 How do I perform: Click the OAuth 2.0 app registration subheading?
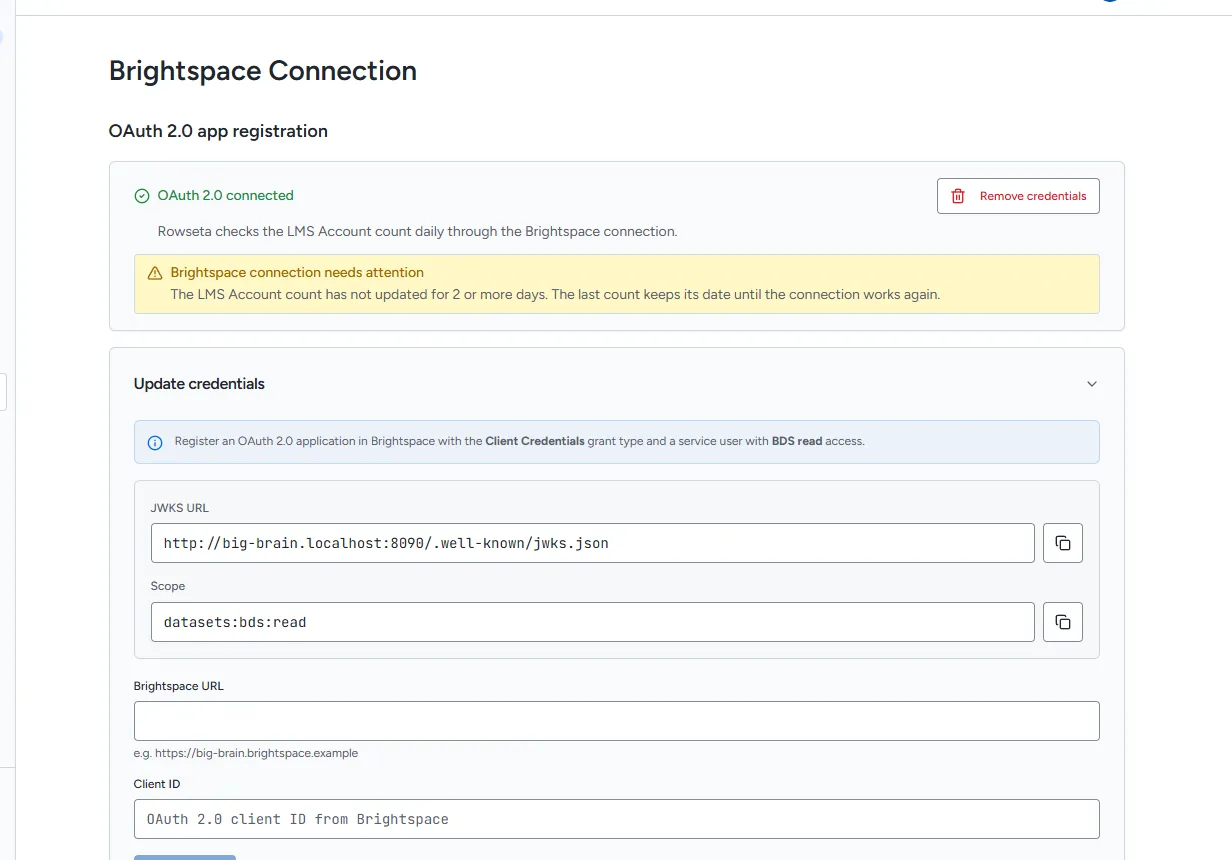point(218,131)
